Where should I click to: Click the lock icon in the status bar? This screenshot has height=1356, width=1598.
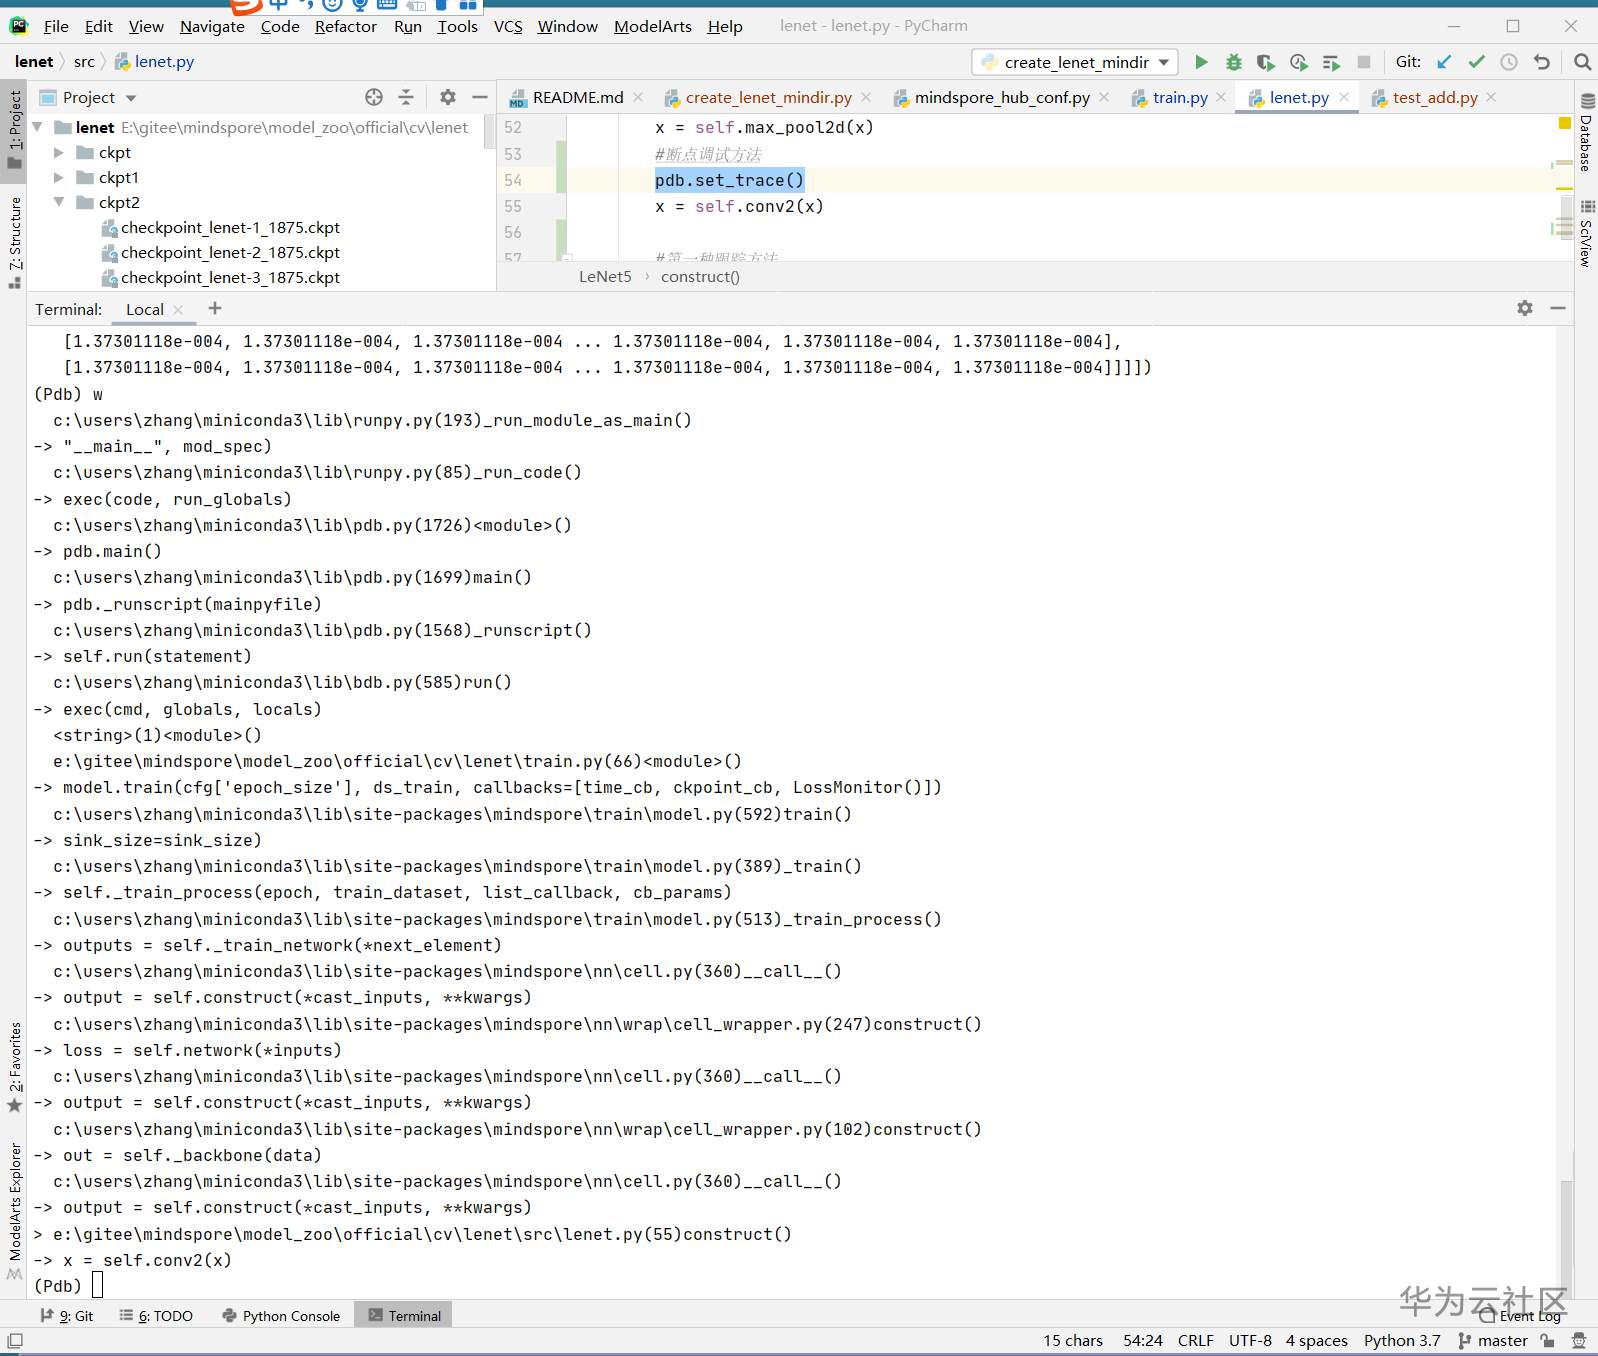[x=1547, y=1341]
